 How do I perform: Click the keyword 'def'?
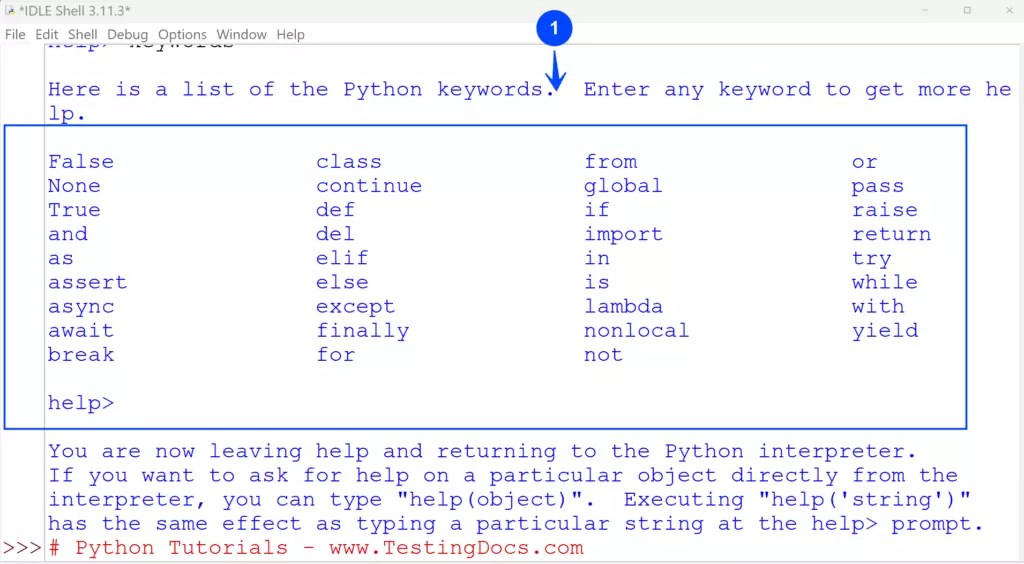click(x=336, y=210)
